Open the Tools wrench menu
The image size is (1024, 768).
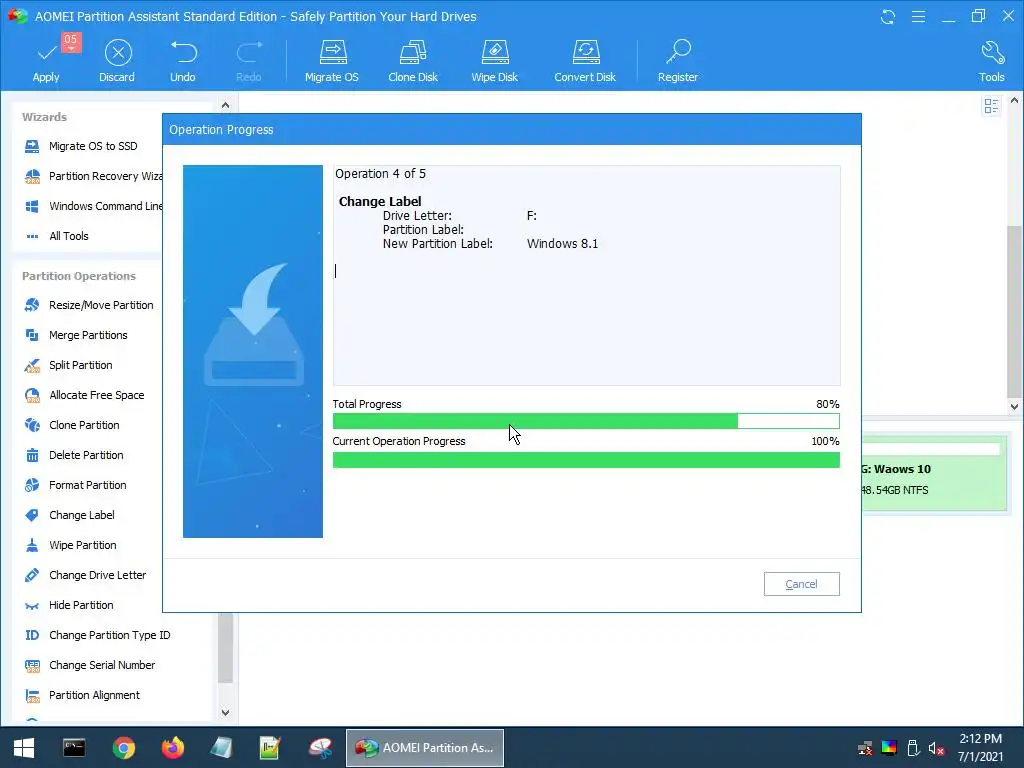click(992, 61)
